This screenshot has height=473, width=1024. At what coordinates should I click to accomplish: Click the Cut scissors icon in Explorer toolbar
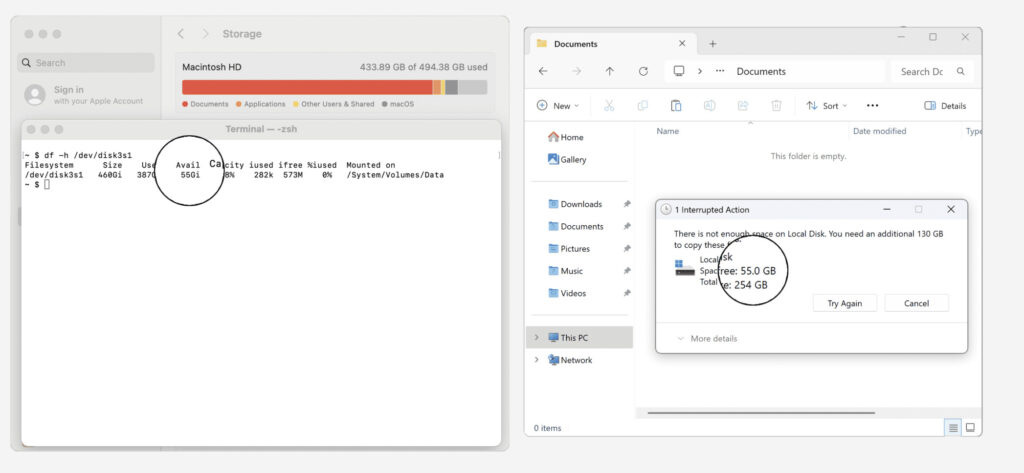click(x=609, y=106)
